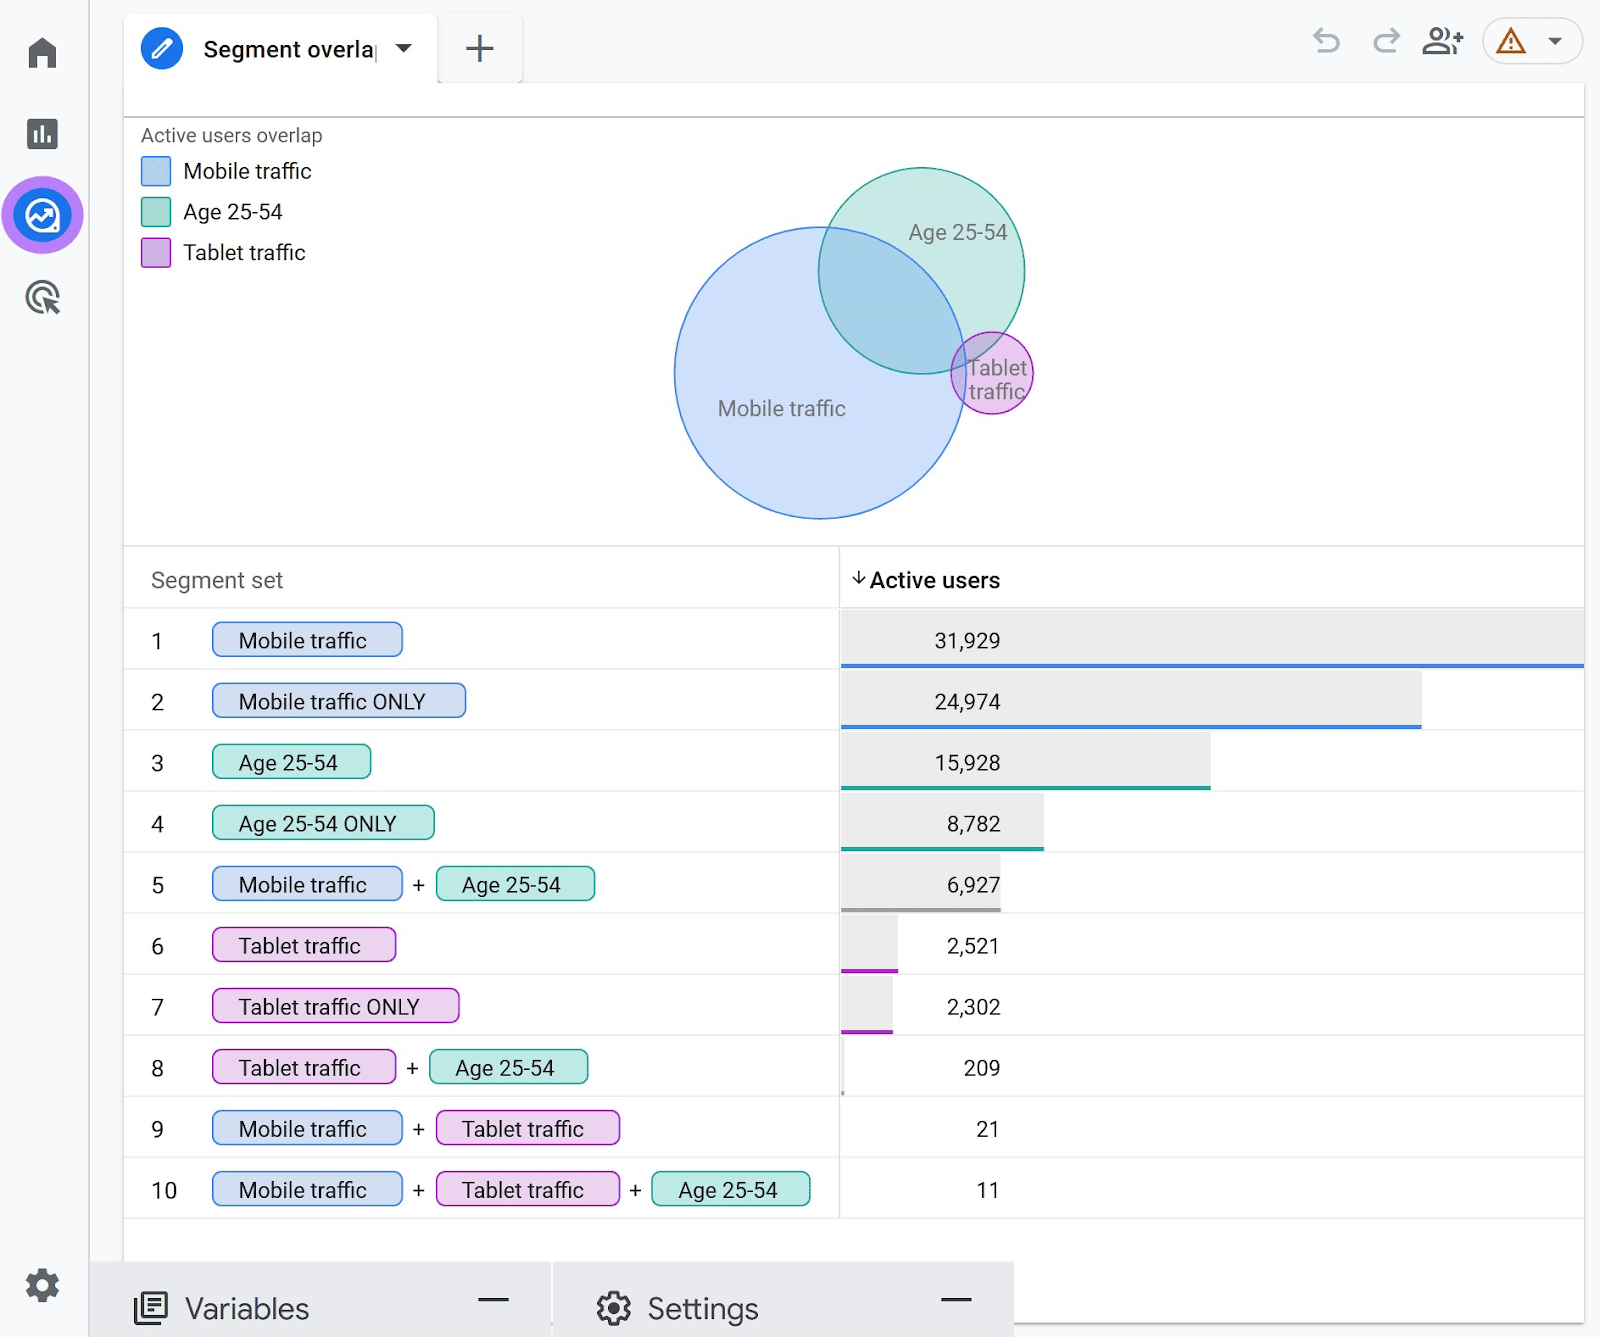Click the Tablet traffic ONLY segment chip

click(335, 1006)
